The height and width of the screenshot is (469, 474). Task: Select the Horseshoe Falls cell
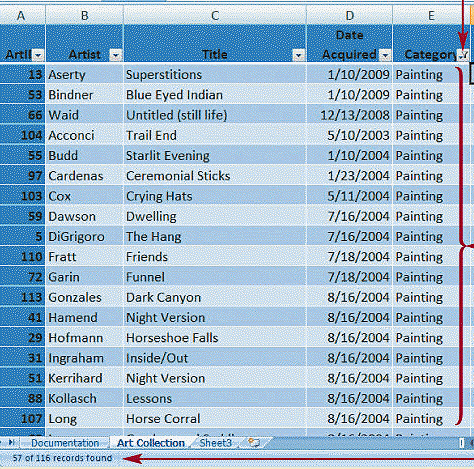pyautogui.click(x=215, y=338)
